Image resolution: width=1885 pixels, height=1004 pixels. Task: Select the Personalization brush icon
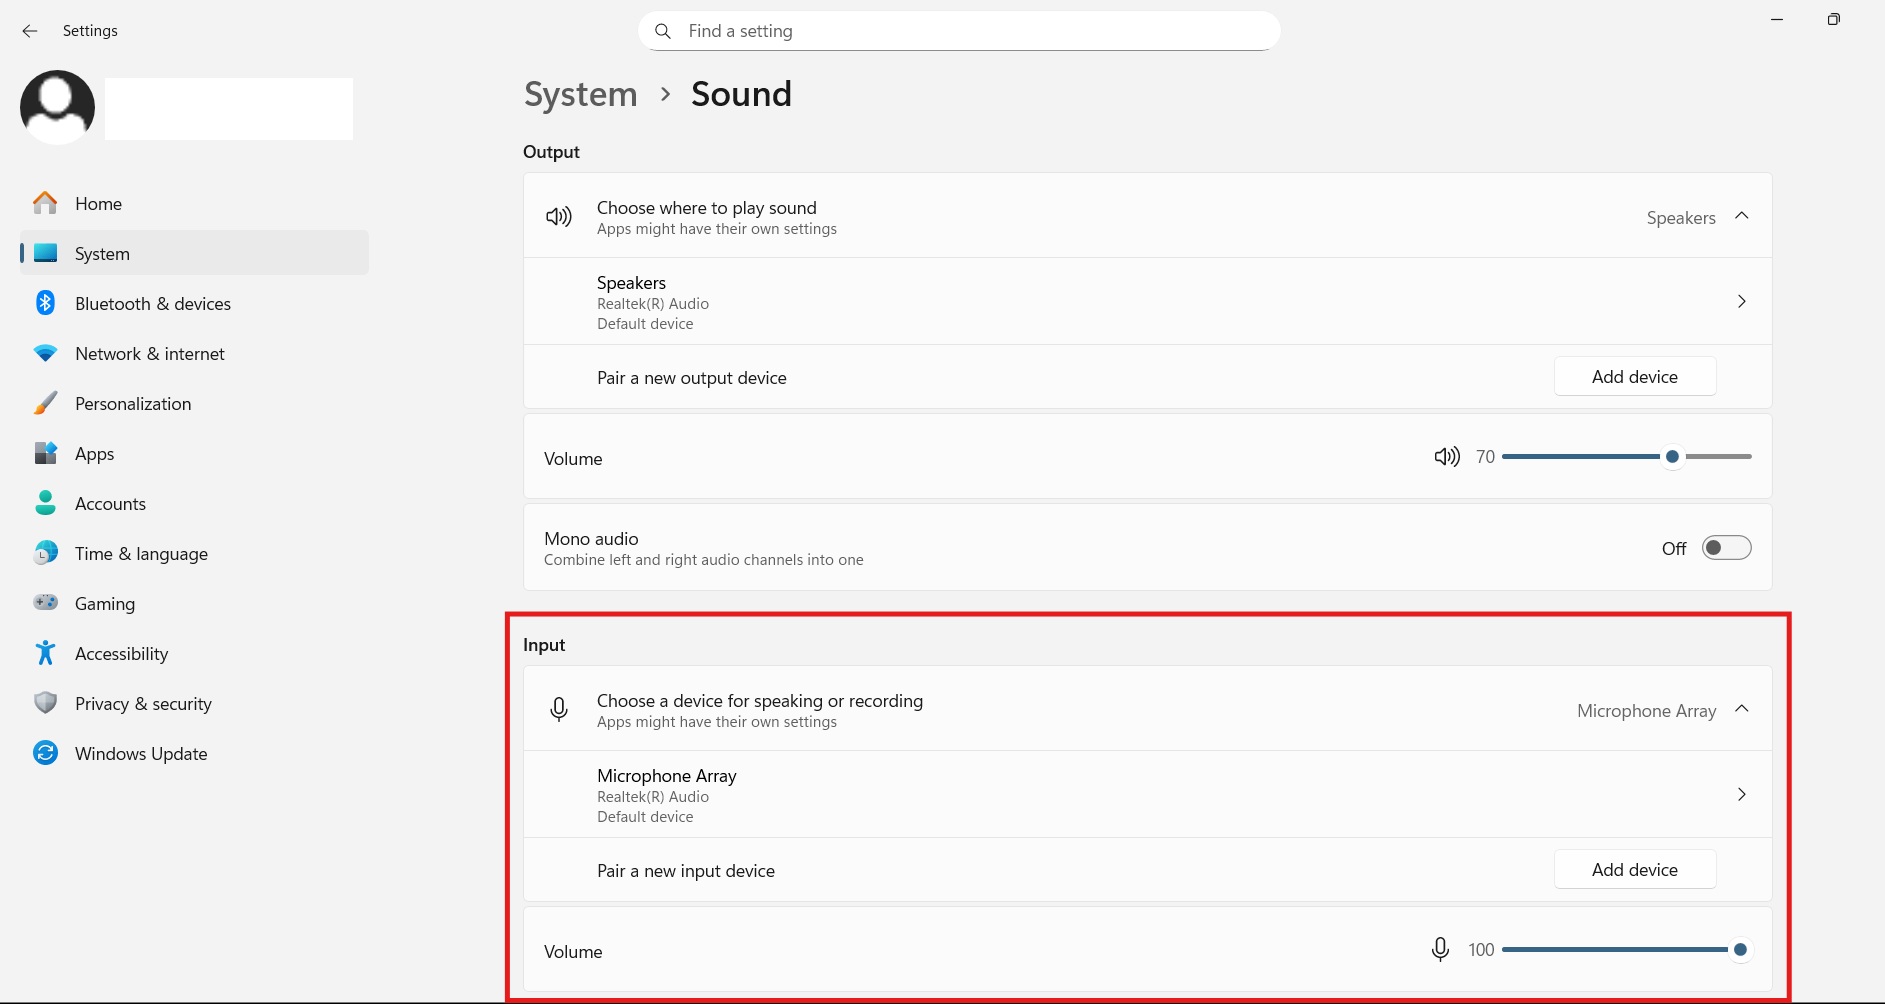[x=45, y=403]
